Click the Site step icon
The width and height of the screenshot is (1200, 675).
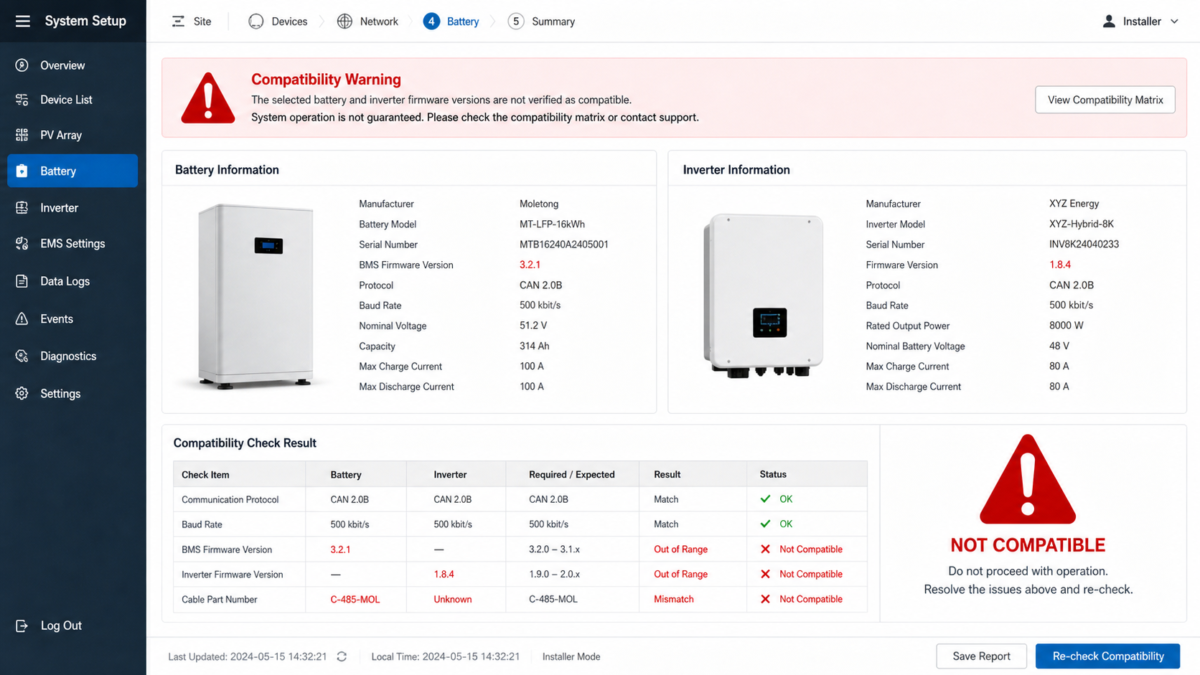pos(178,21)
